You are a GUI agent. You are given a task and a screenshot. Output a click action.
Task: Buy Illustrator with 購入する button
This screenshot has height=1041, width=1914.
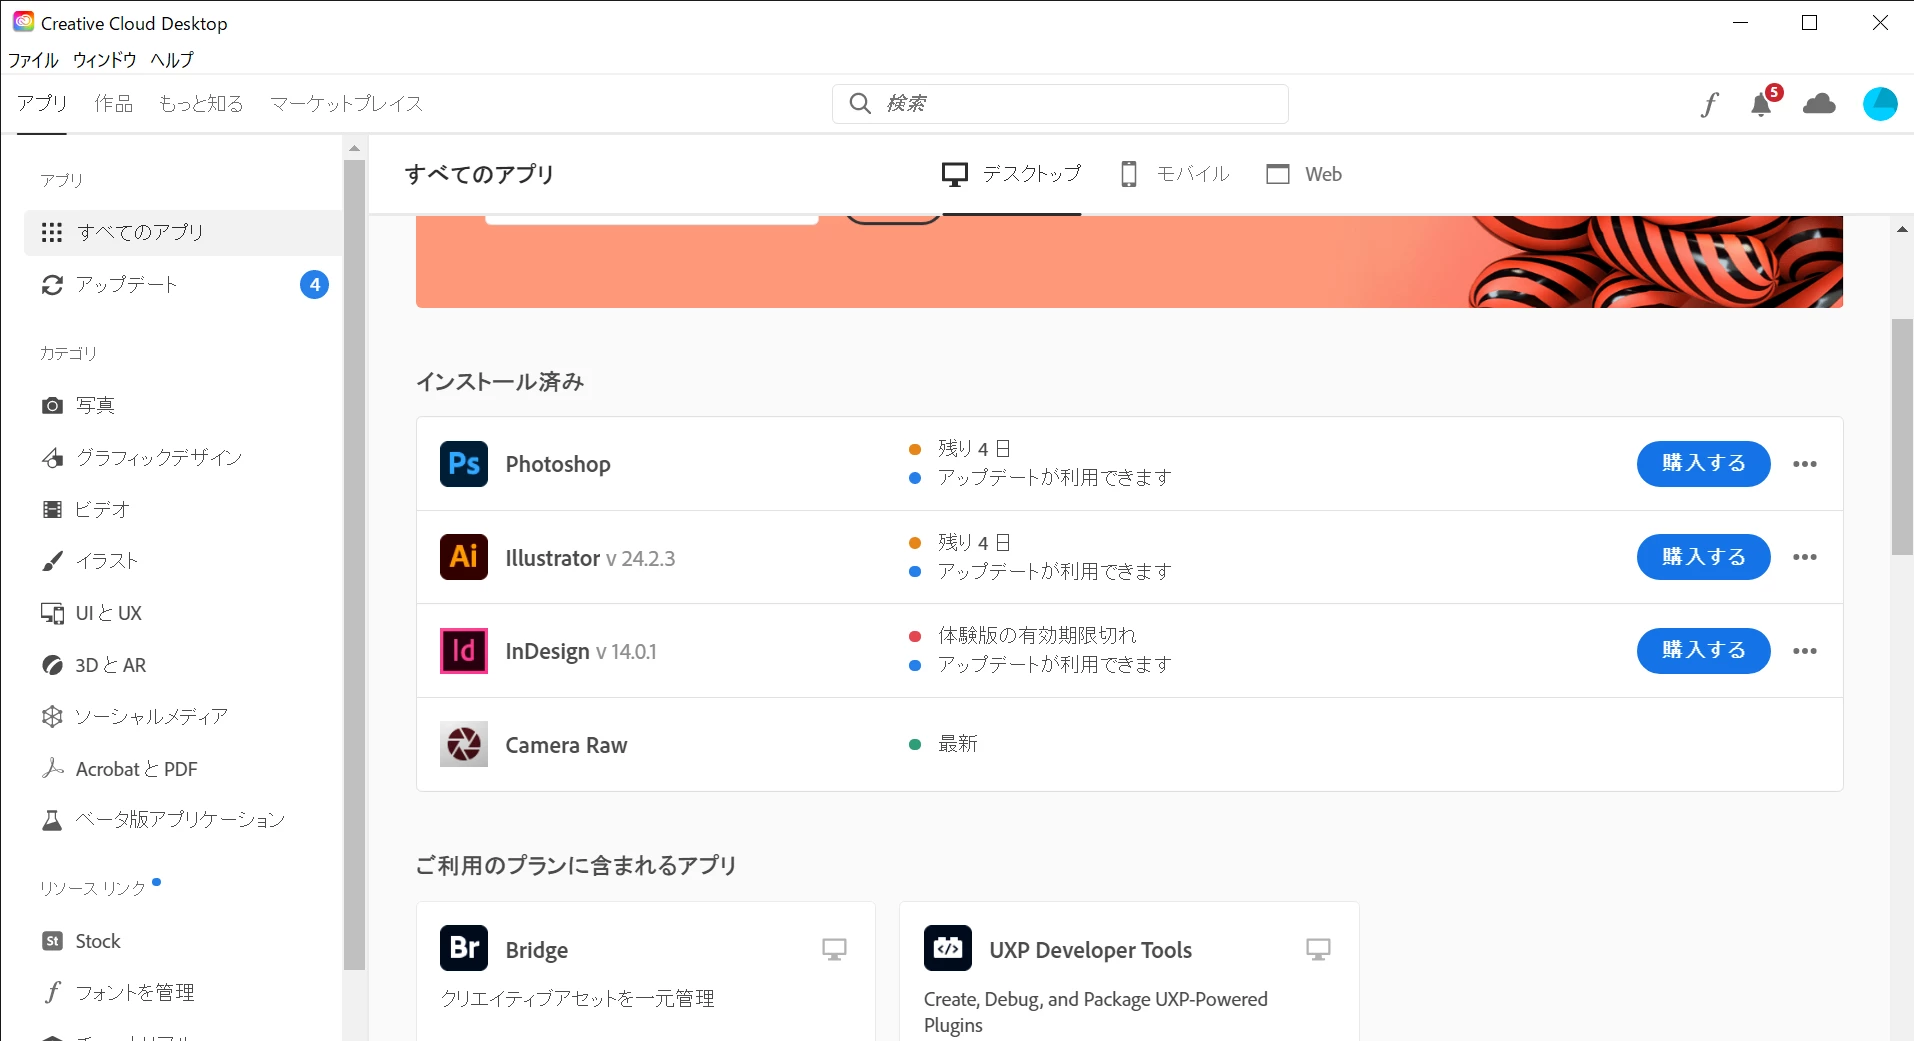pyautogui.click(x=1703, y=557)
